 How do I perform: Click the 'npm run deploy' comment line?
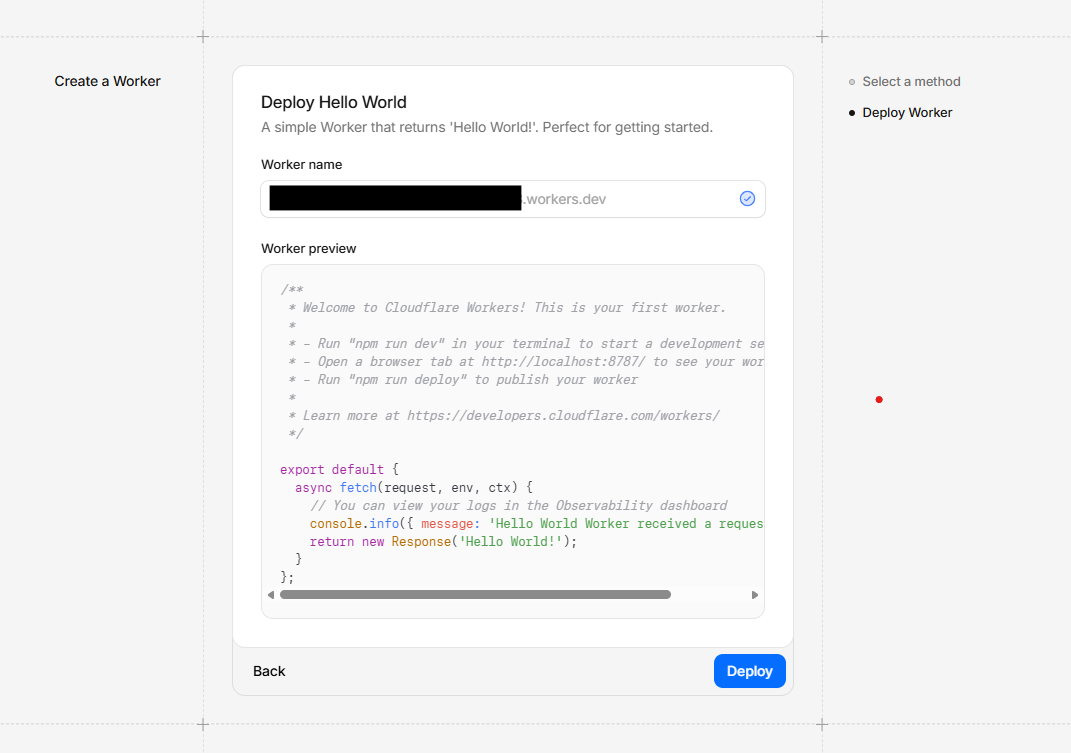pyautogui.click(x=463, y=380)
